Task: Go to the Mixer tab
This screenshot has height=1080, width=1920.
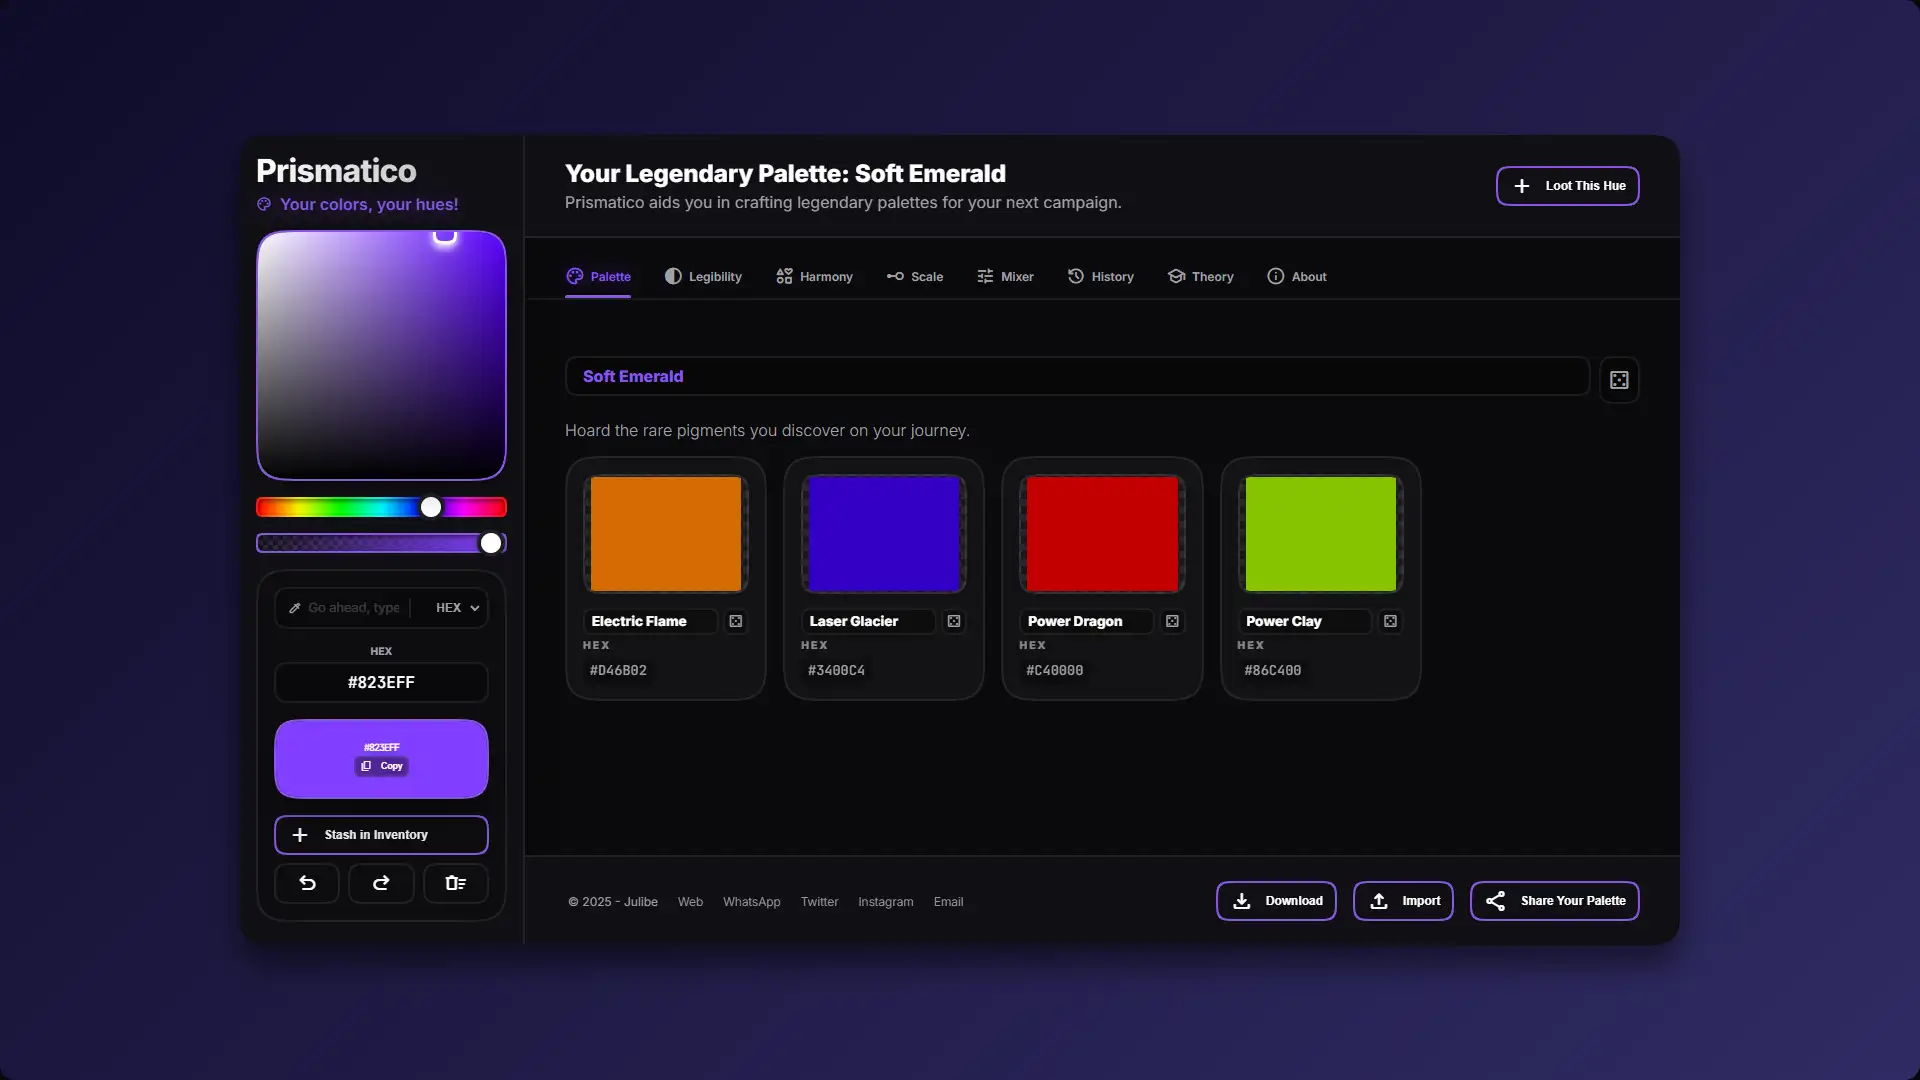Action: click(x=1005, y=277)
